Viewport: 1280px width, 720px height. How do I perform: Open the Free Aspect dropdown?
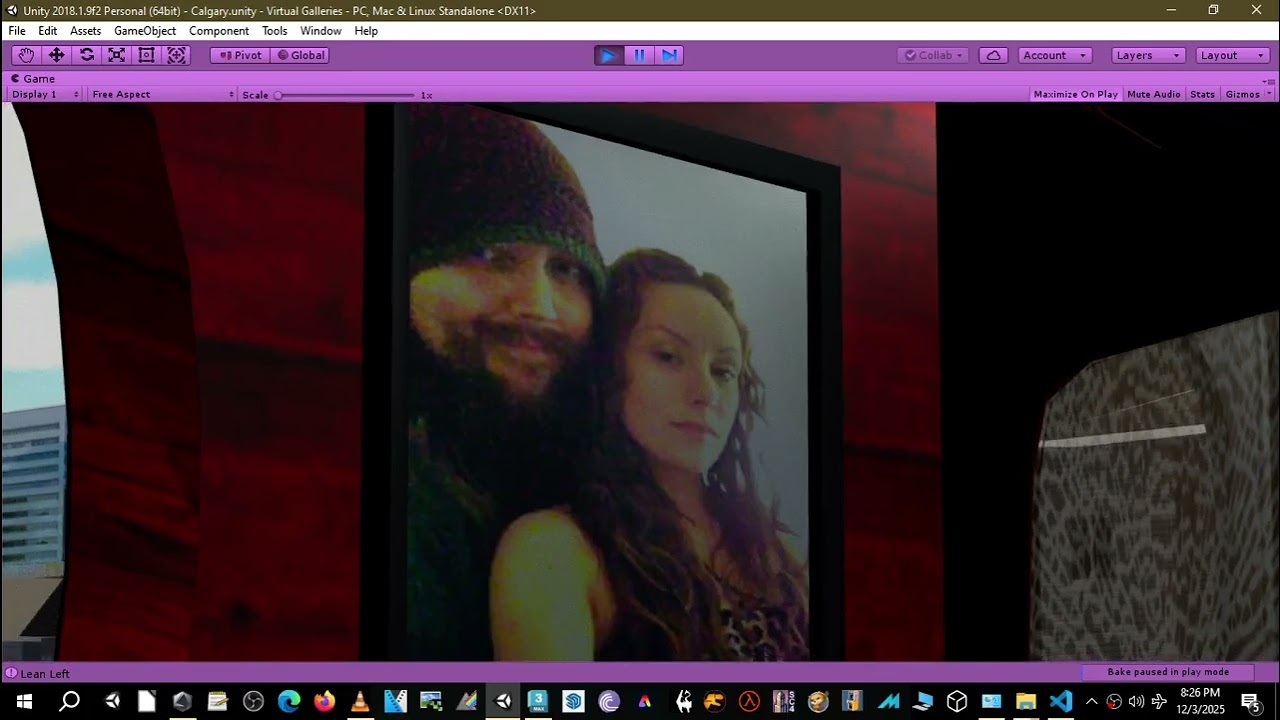pos(162,94)
